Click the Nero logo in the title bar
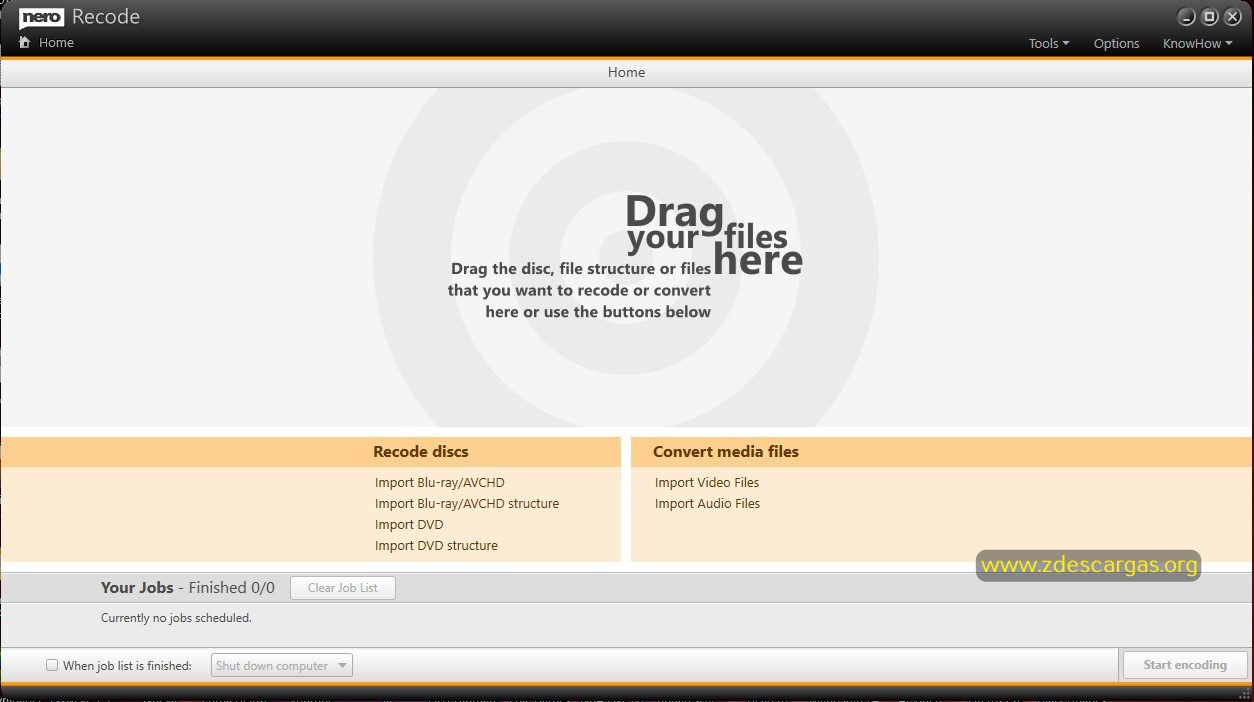 pos(41,17)
